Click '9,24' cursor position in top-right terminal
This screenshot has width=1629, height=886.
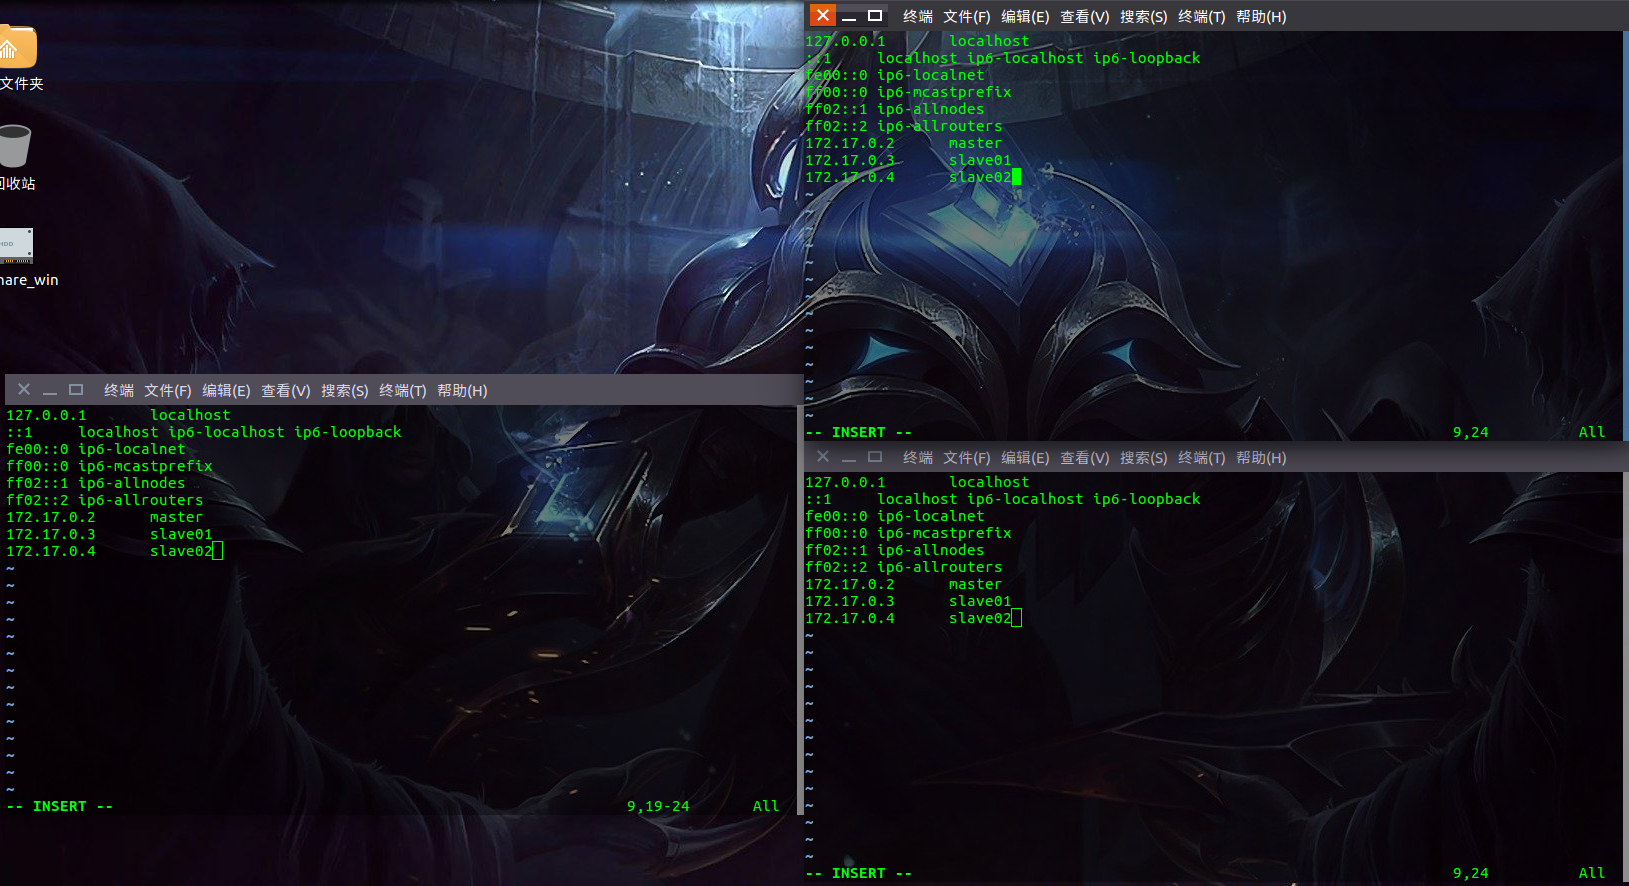point(1470,432)
